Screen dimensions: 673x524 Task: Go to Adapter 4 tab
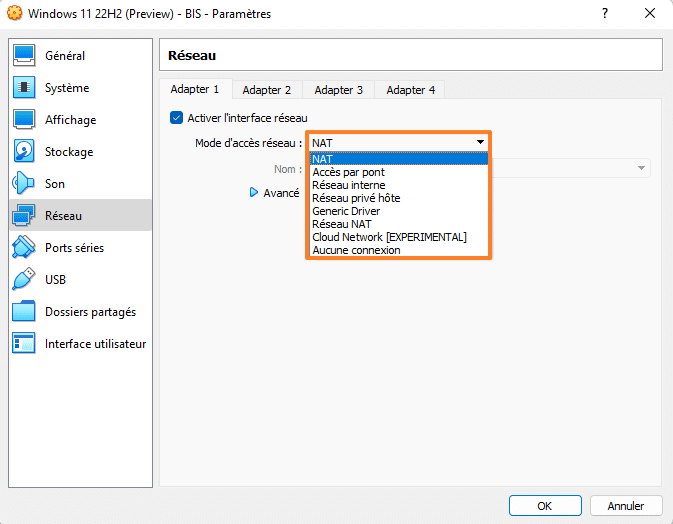point(410,90)
